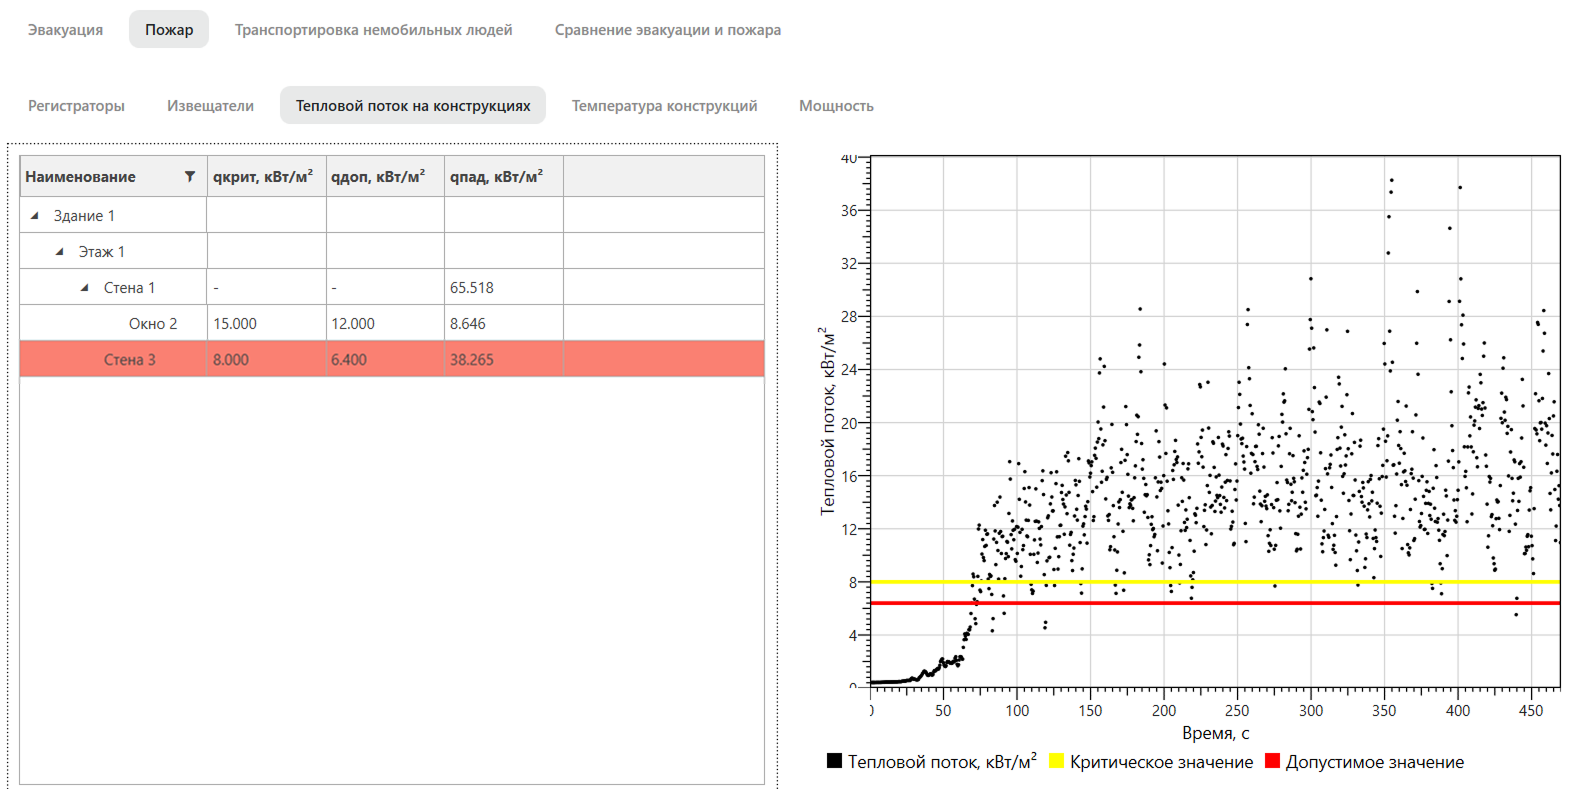Open the Транспортировка немобильных людей tab
Viewport: 1578px width, 789px height.
click(x=374, y=30)
